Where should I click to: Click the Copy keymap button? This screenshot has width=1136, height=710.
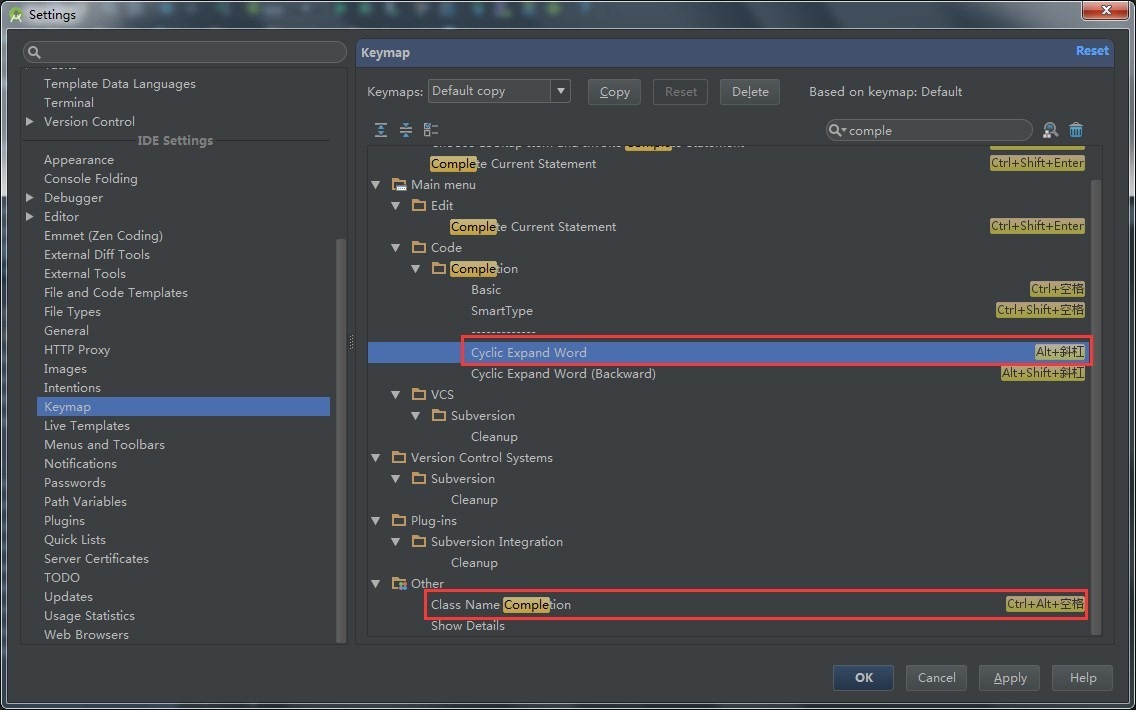pos(614,92)
